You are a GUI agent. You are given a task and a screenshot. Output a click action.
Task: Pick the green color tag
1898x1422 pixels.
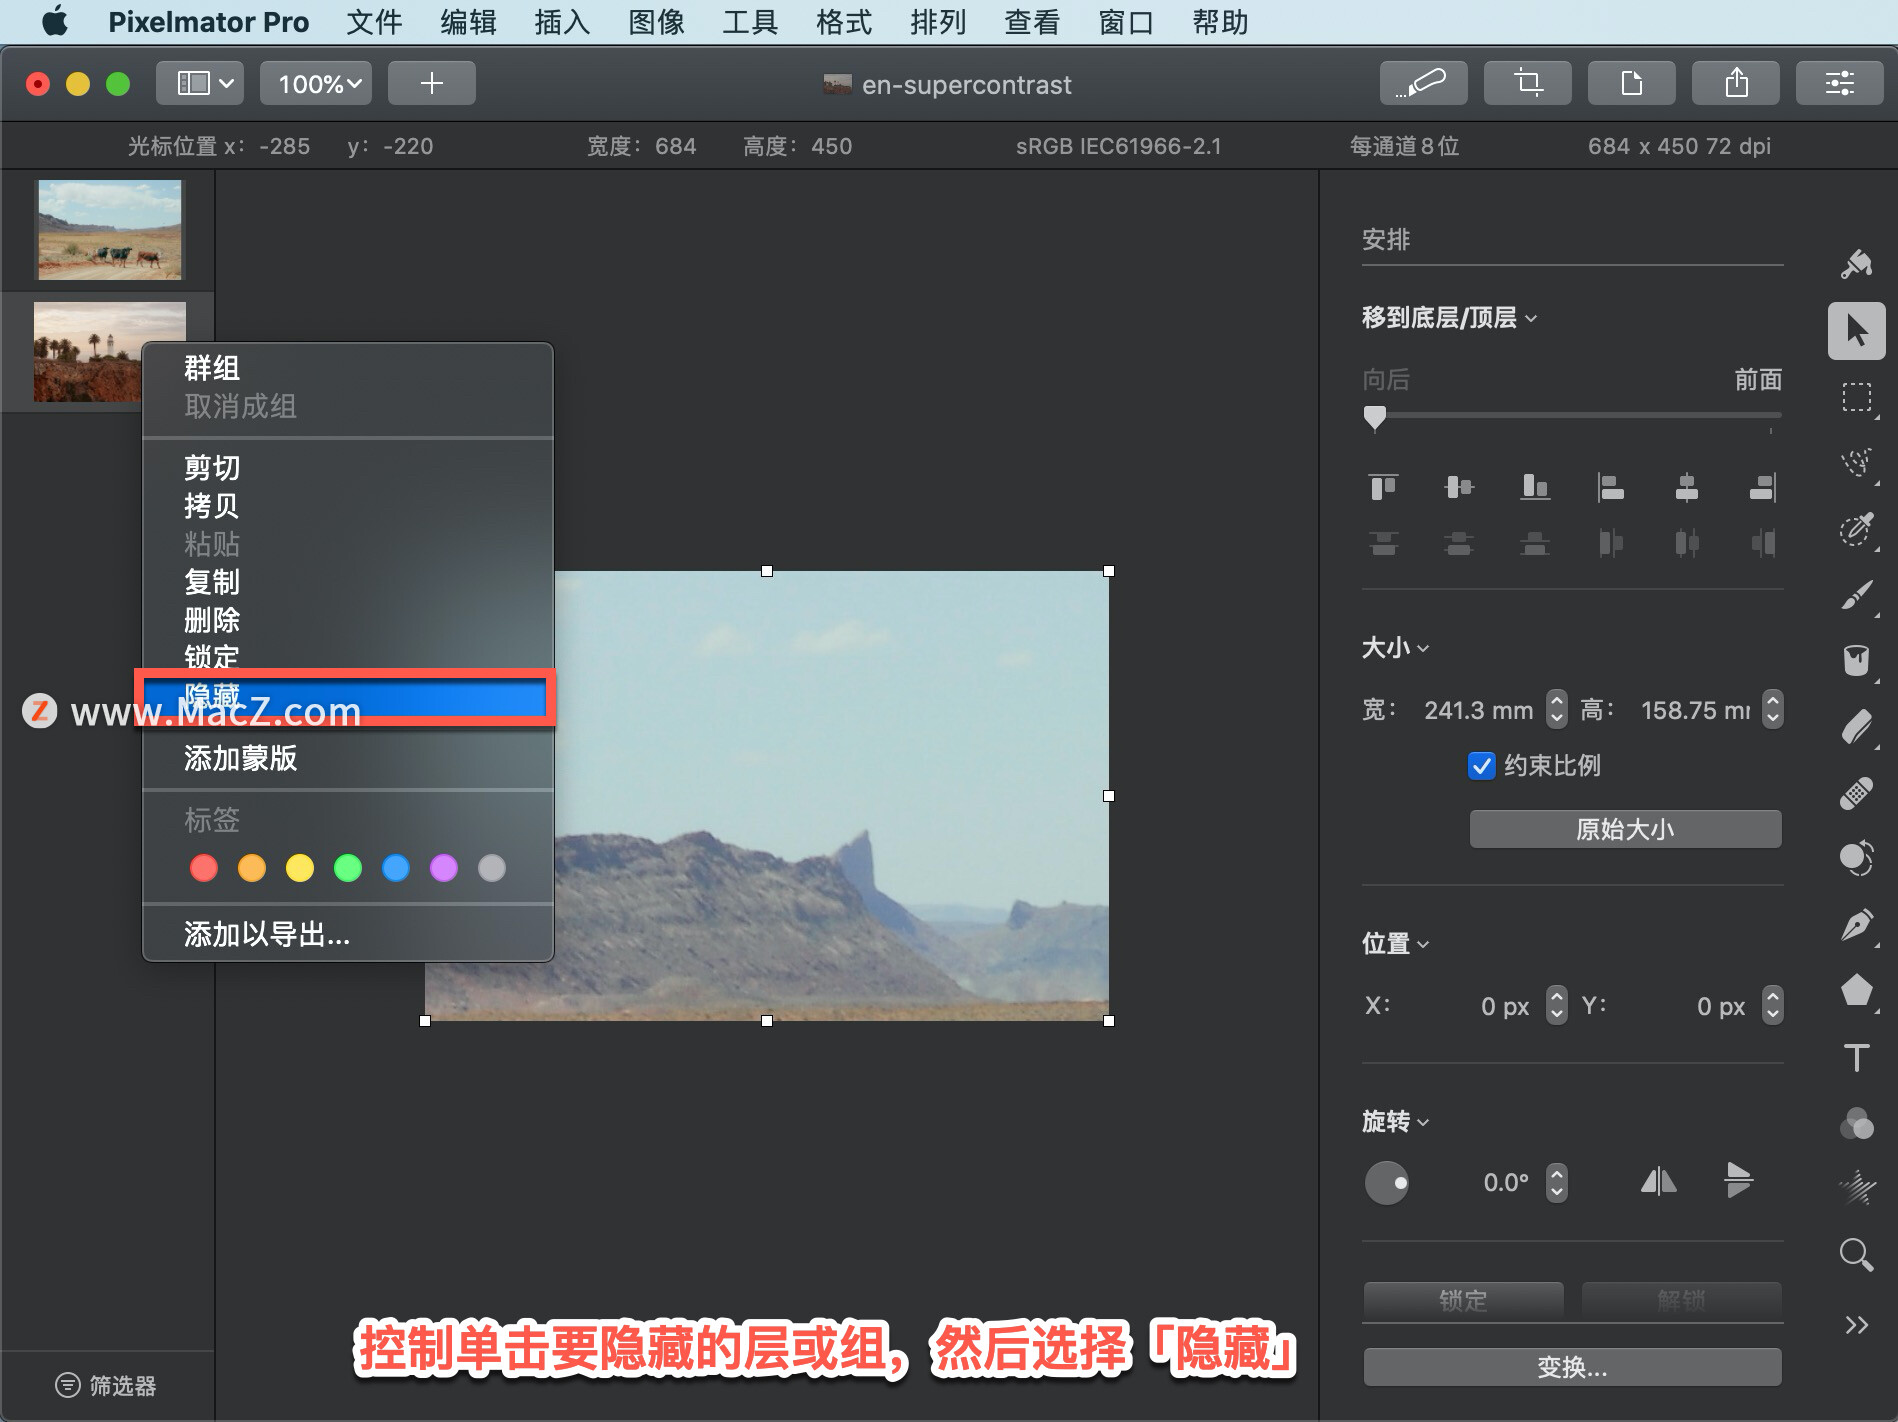348,868
